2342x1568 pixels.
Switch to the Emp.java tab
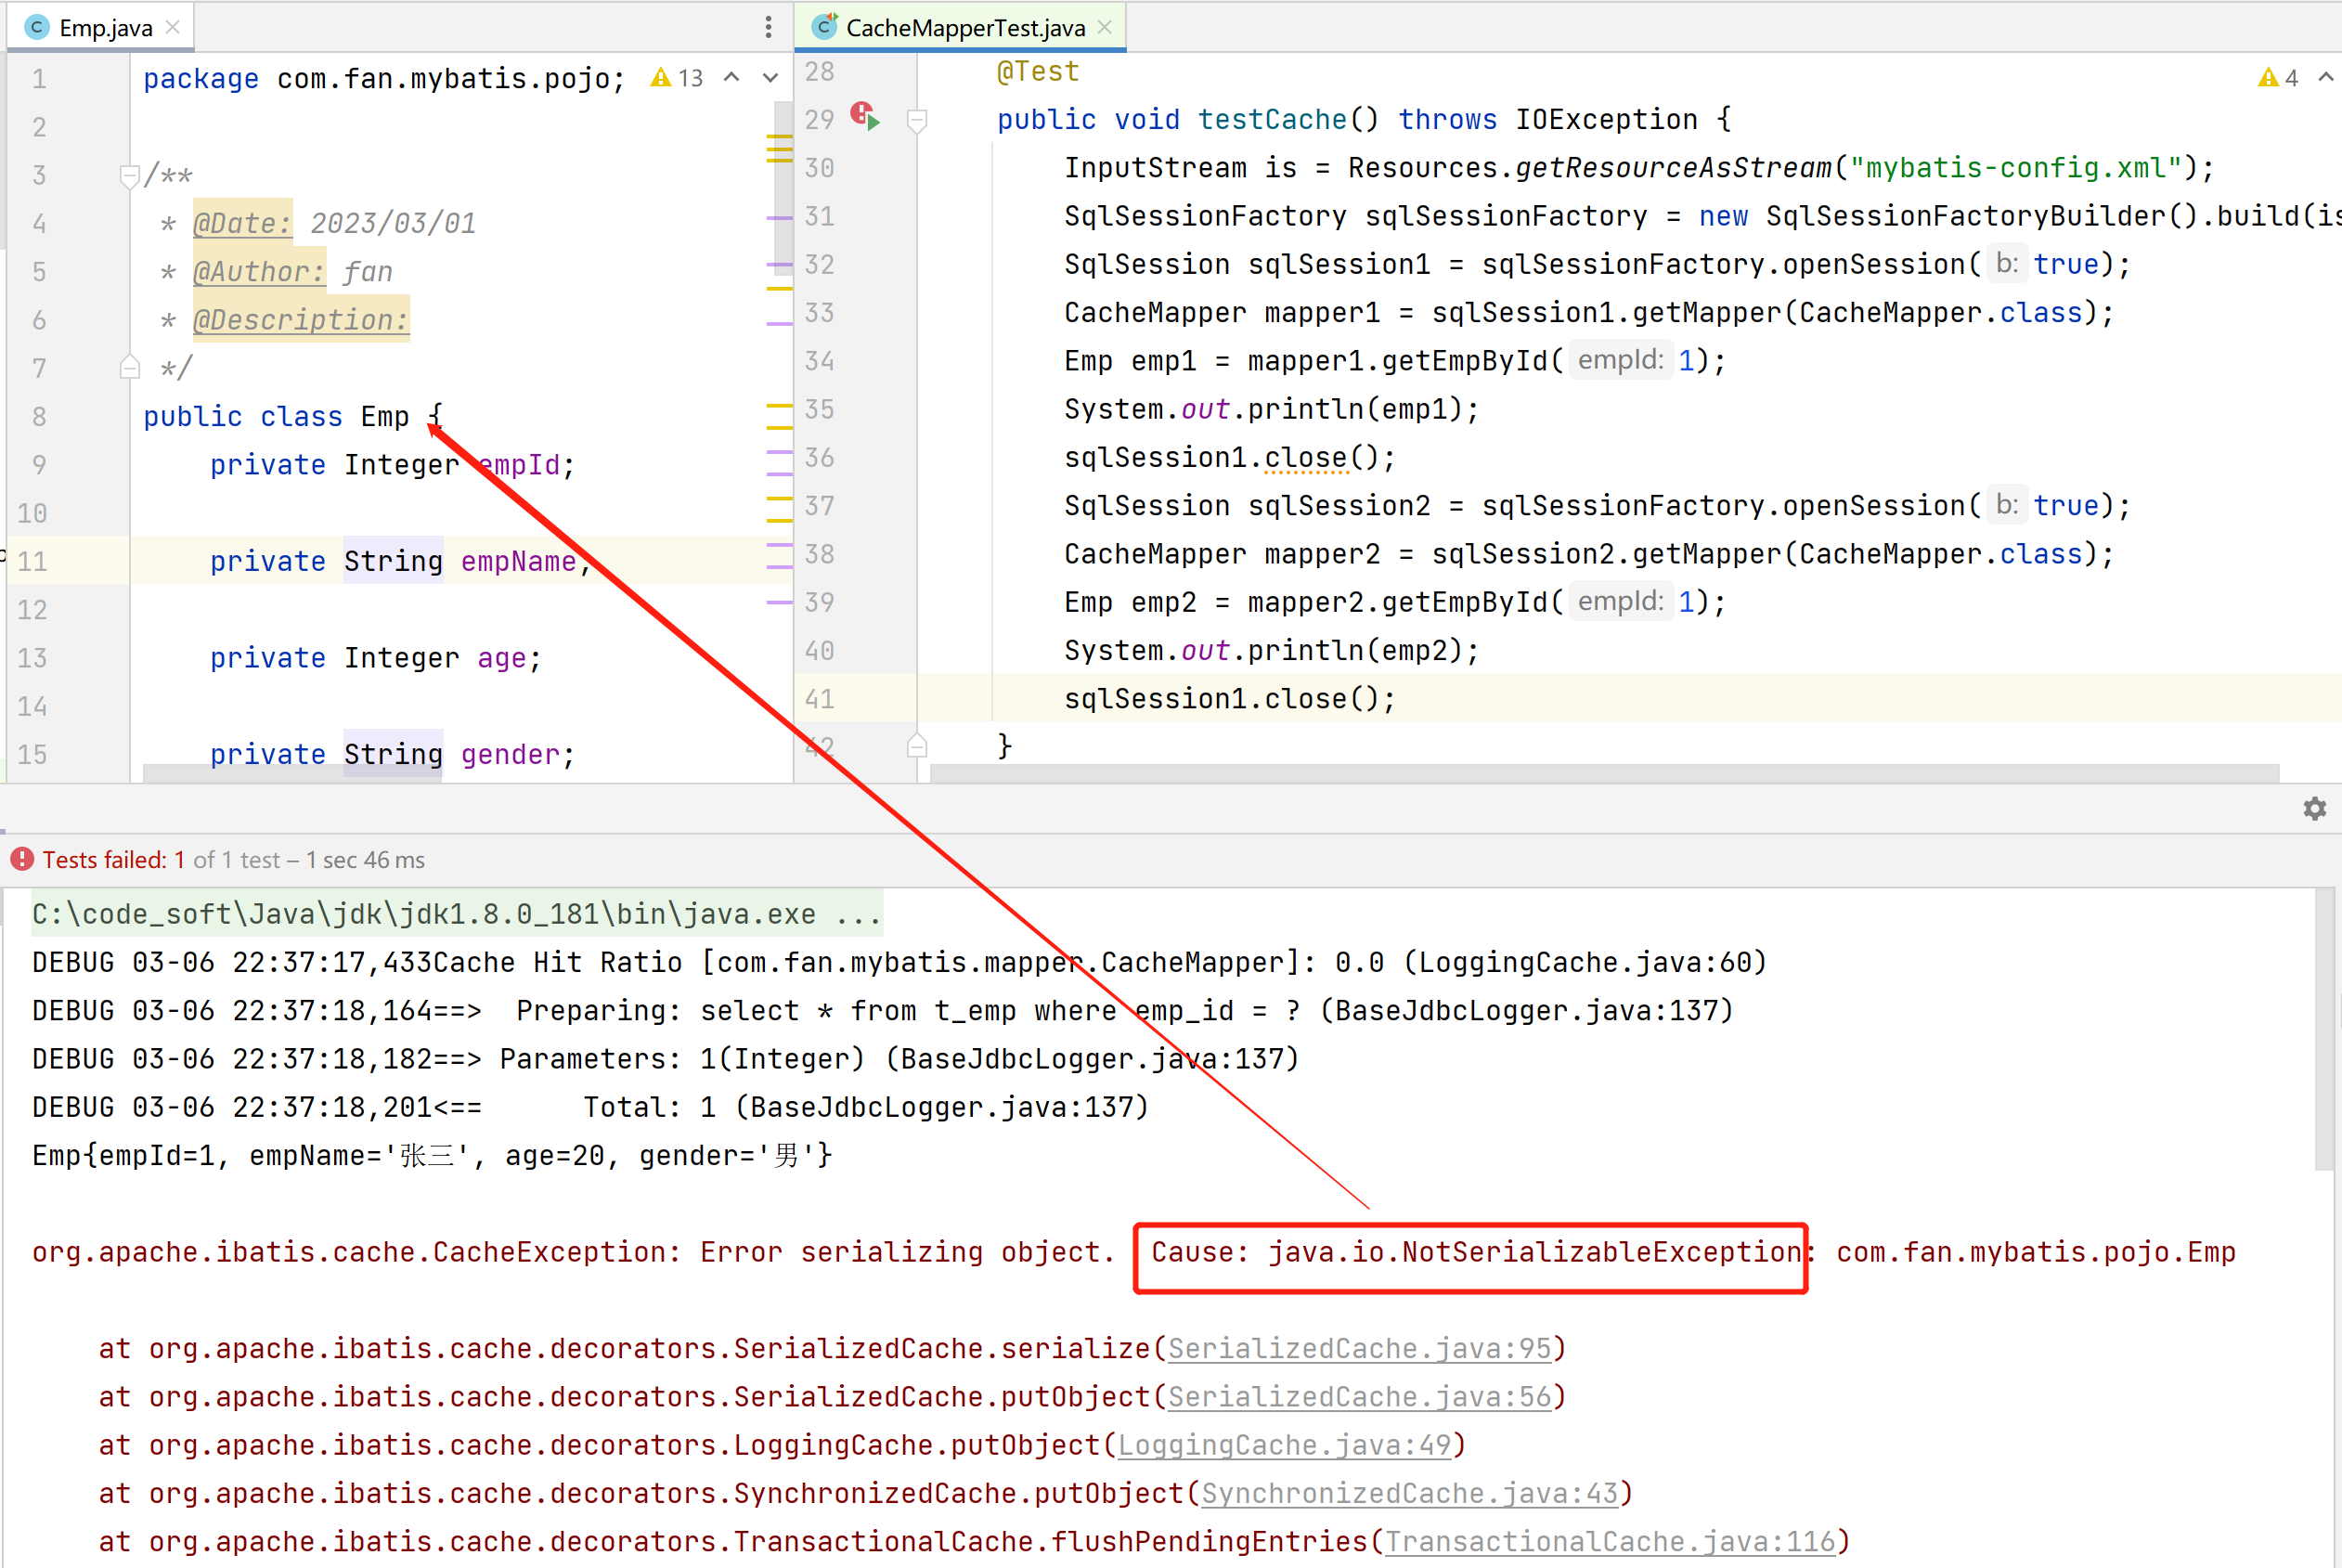(104, 27)
